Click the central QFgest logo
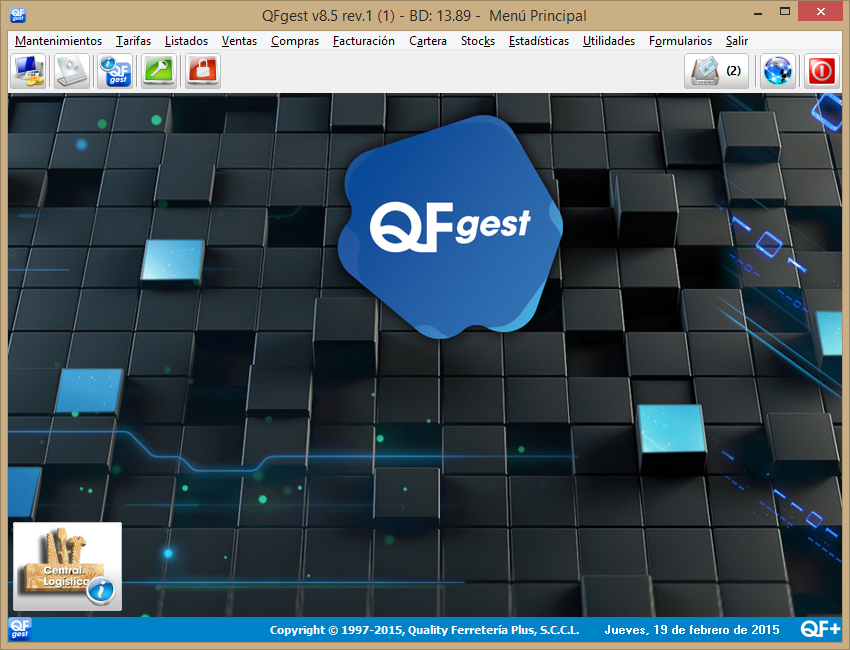 click(450, 226)
